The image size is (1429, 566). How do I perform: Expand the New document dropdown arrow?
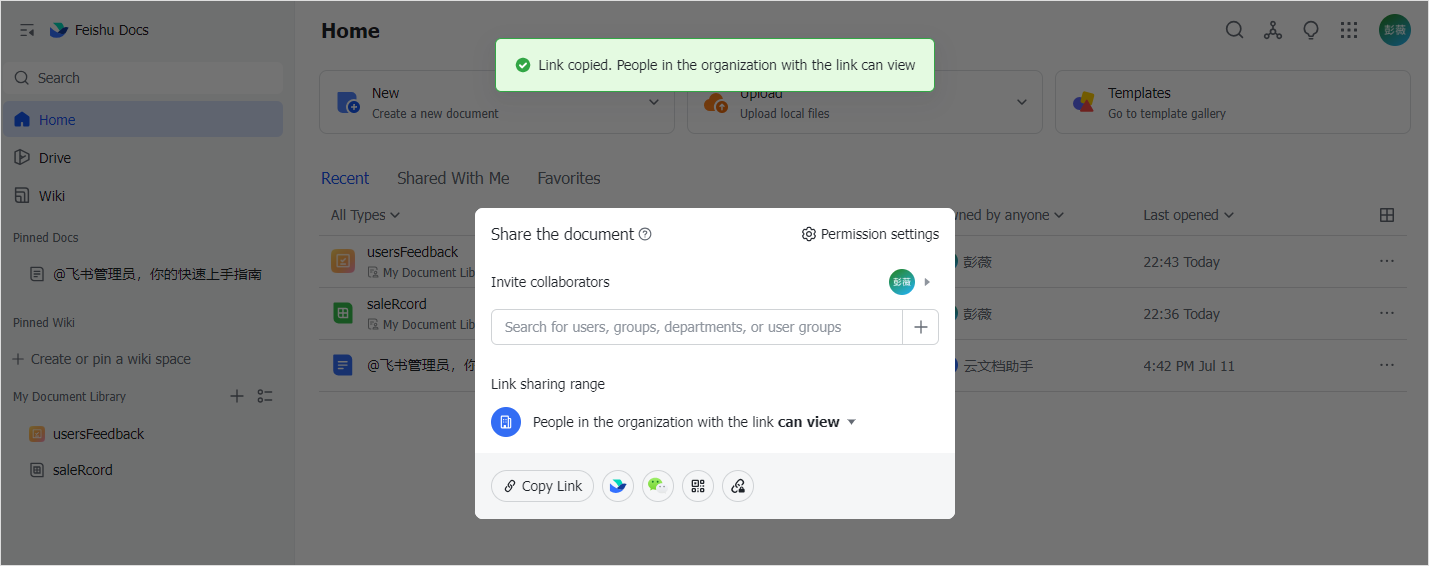tap(654, 102)
